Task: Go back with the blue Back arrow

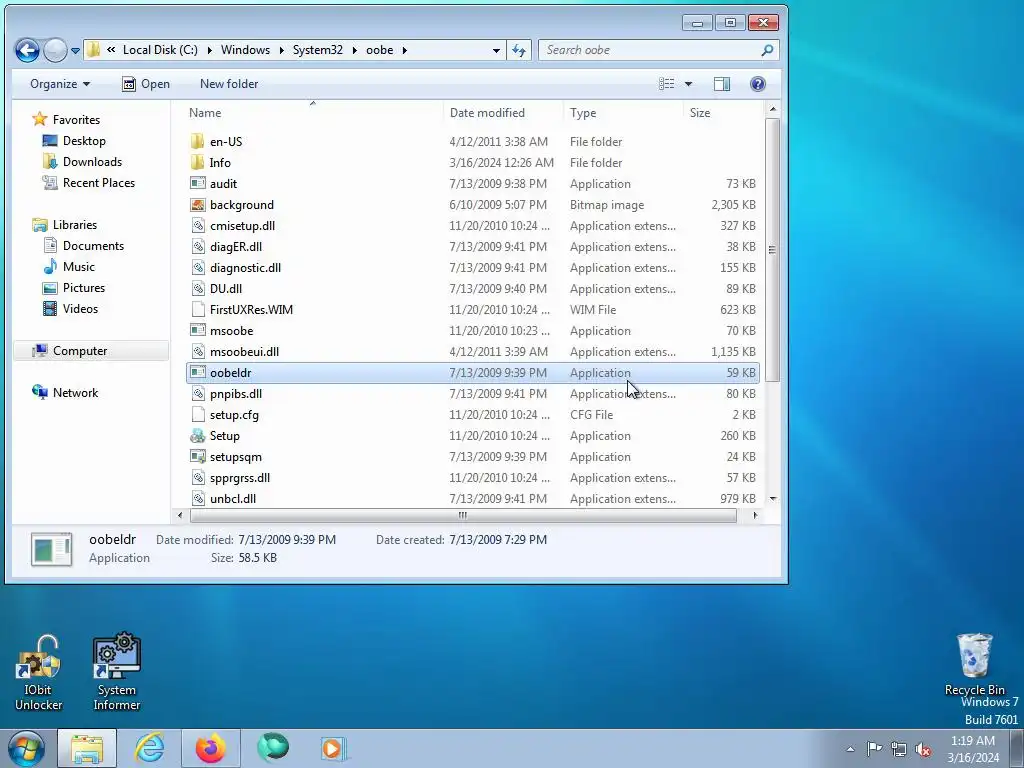Action: click(x=27, y=50)
